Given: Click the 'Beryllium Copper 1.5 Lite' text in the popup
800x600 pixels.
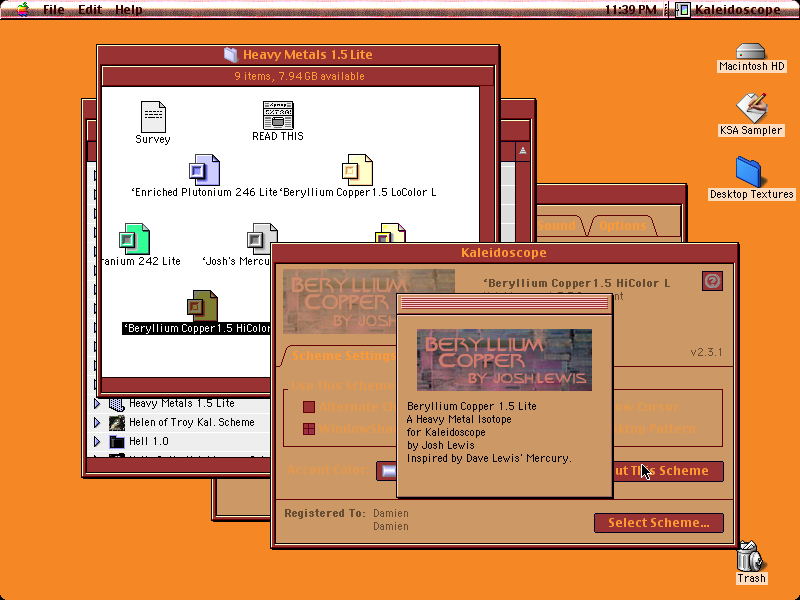Looking at the screenshot, I should click(471, 407).
